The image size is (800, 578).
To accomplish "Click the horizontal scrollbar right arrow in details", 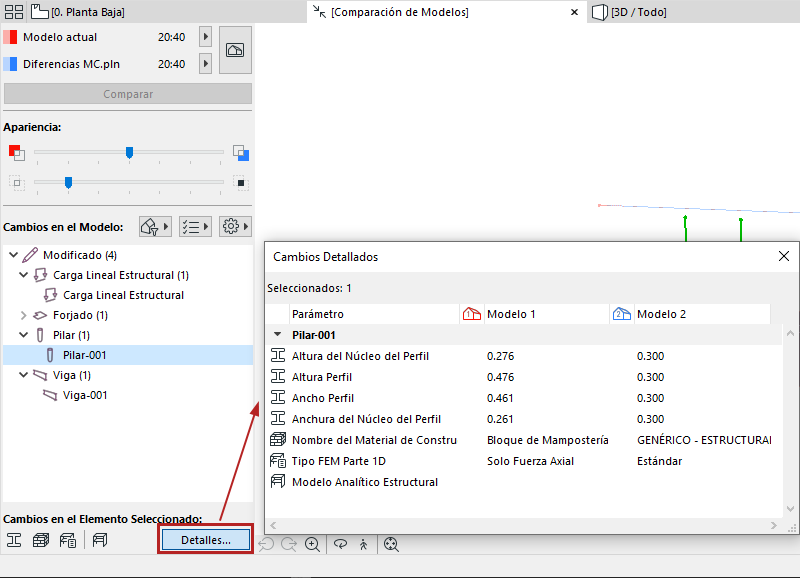I will (774, 525).
